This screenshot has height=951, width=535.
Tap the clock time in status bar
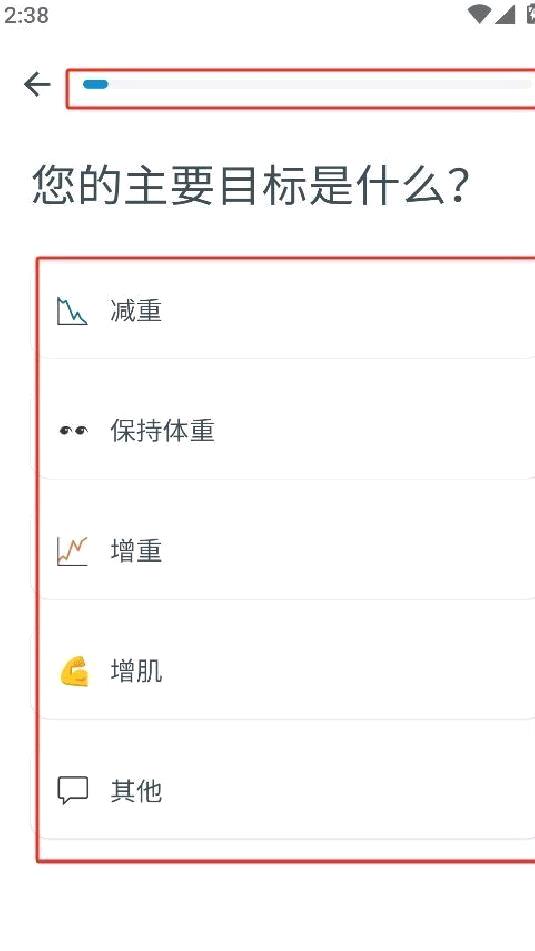25,15
